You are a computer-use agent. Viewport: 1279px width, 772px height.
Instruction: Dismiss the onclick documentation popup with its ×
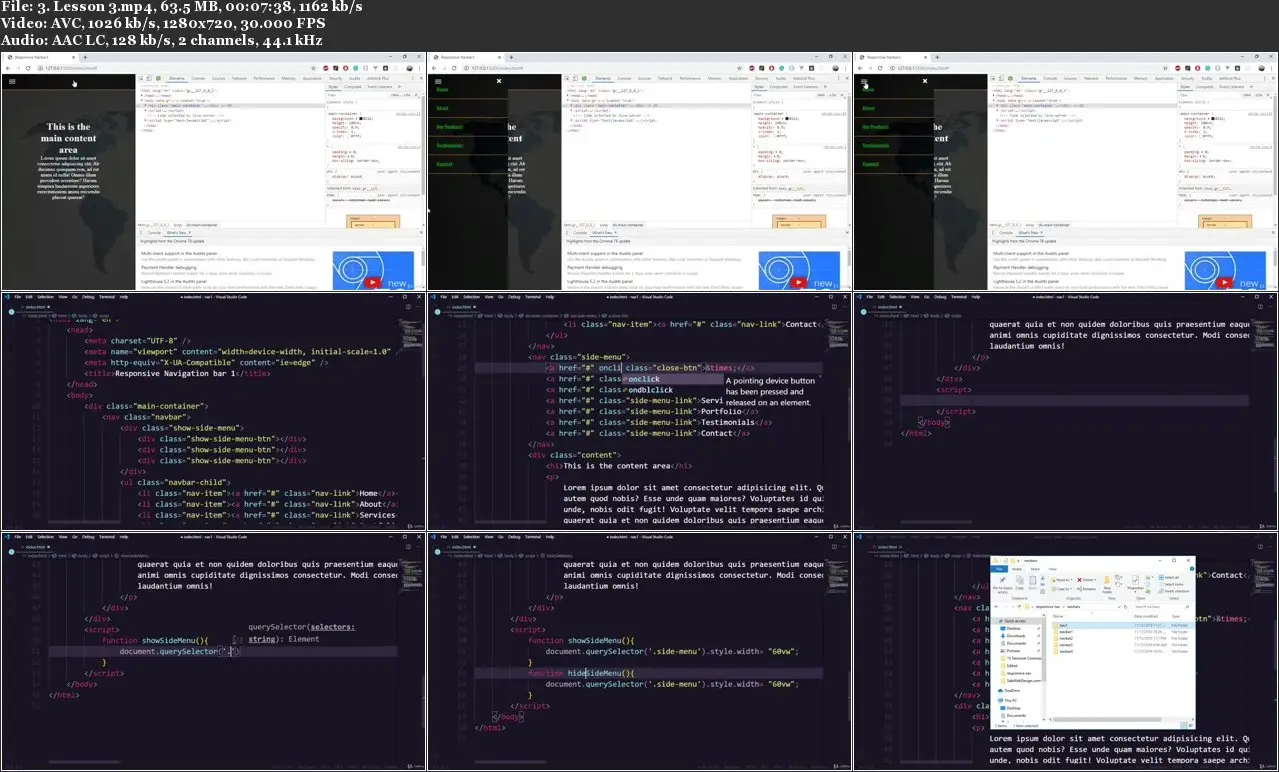(x=820, y=376)
